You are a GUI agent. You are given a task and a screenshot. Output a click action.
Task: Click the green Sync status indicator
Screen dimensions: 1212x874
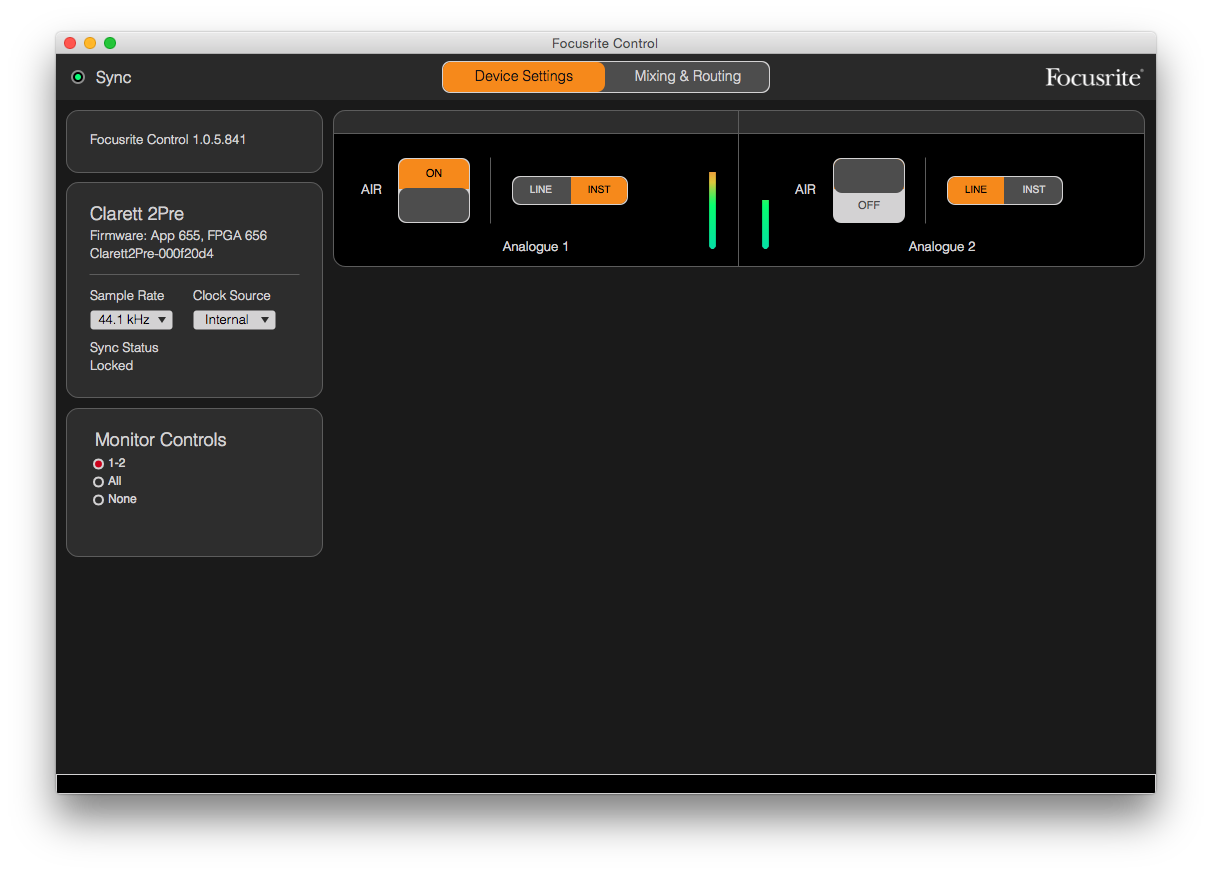(78, 77)
